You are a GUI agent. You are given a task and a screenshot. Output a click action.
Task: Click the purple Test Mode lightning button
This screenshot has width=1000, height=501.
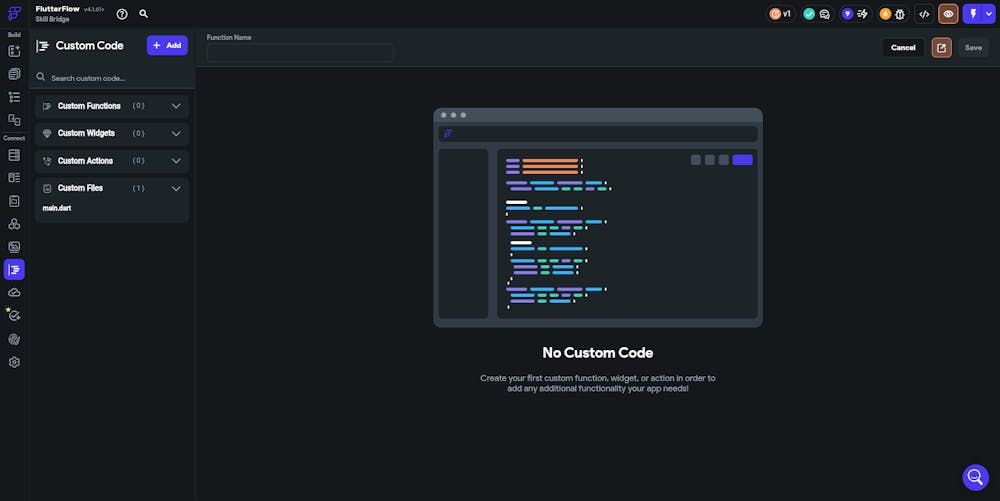973,14
